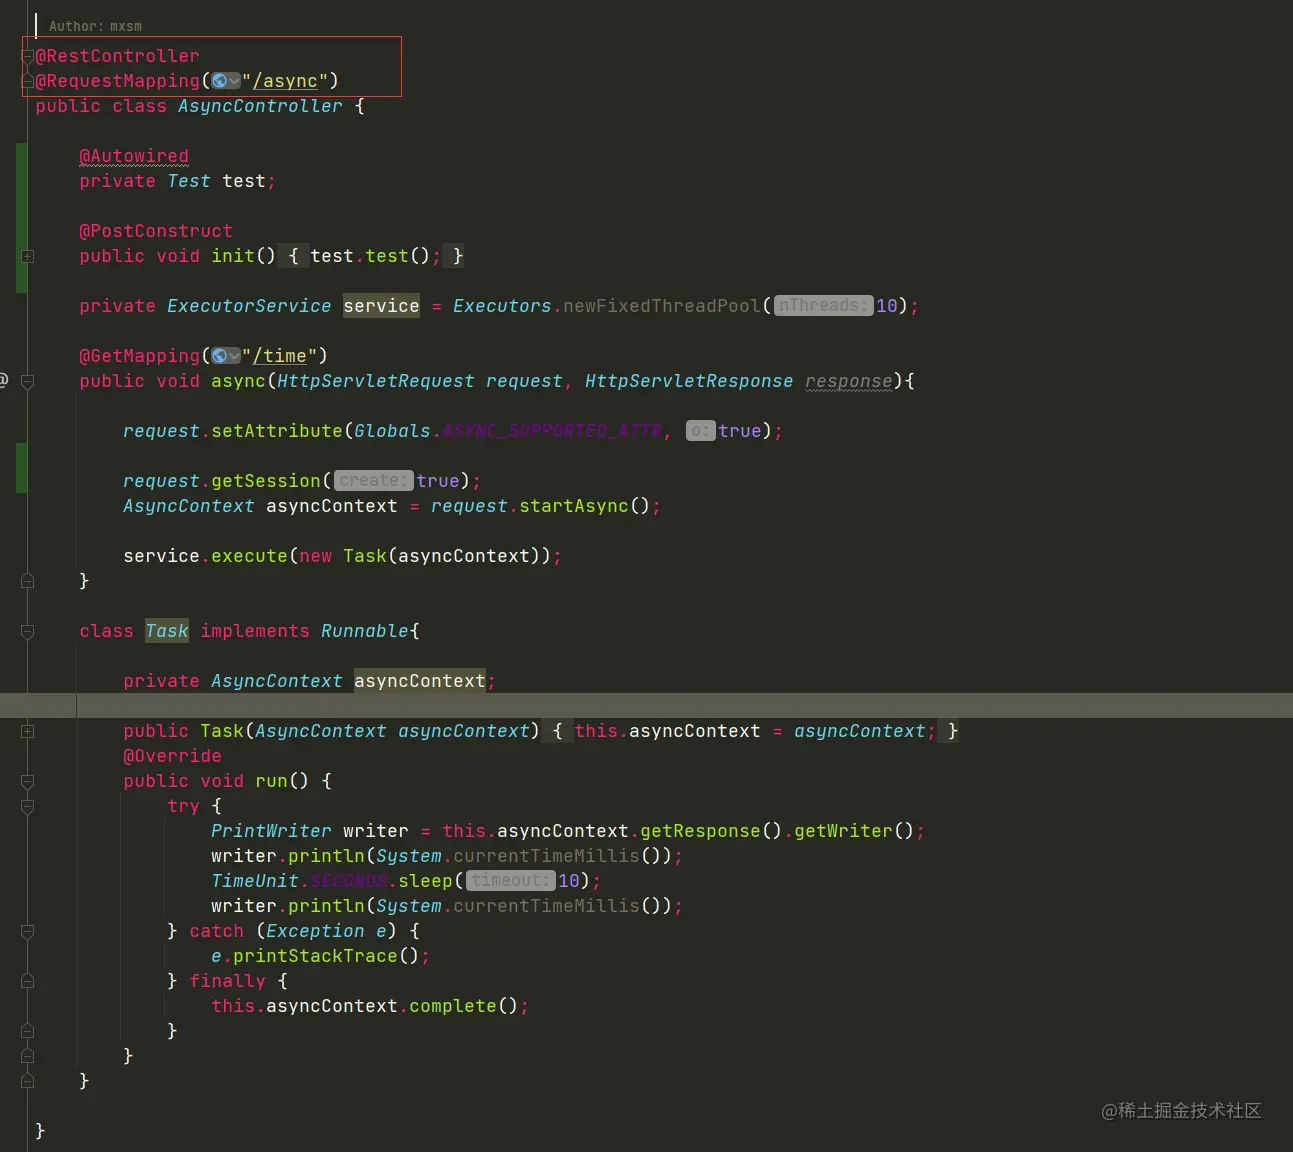Click the "nThreads:" parameter hint
Screen dimensions: 1293x1152
(x=824, y=306)
